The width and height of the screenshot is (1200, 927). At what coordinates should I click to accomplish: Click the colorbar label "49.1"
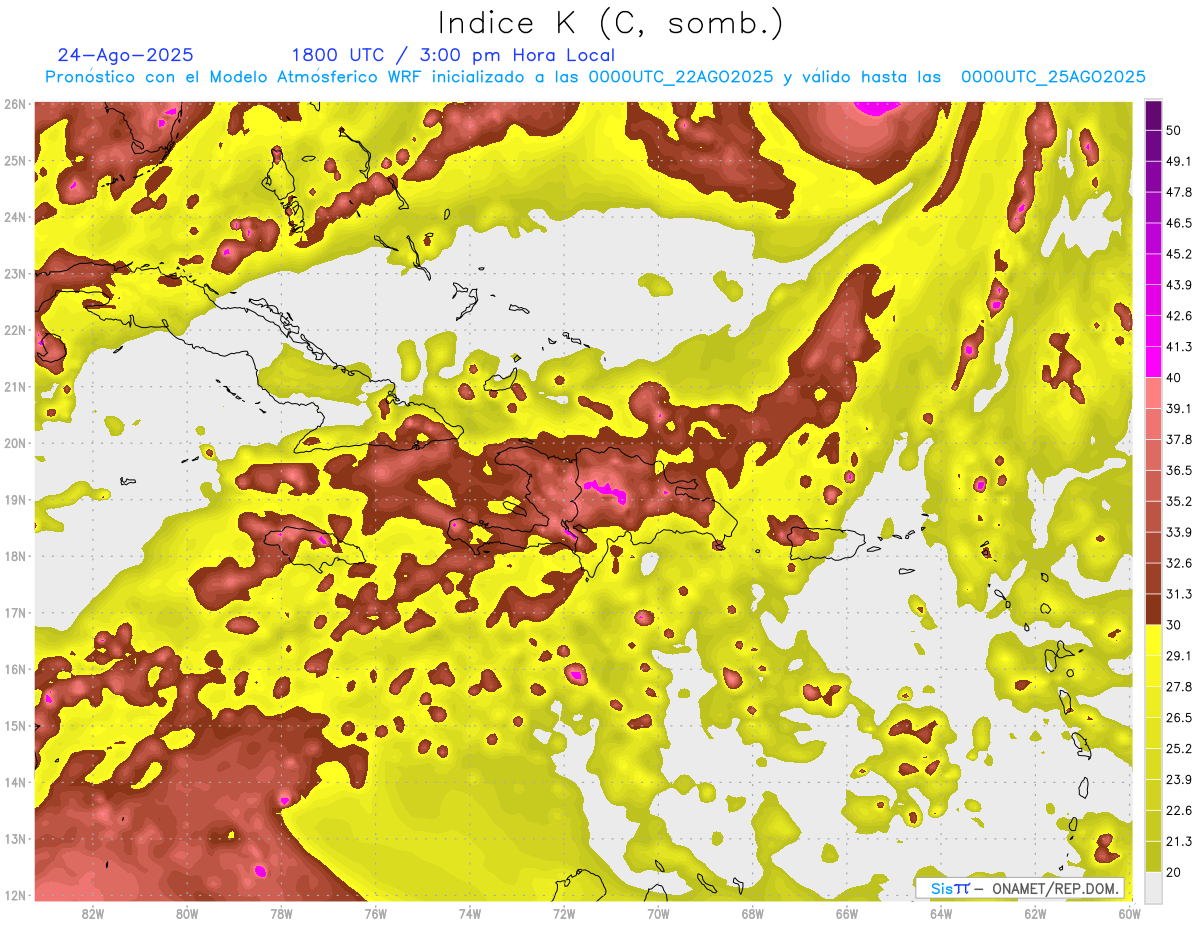1178,162
